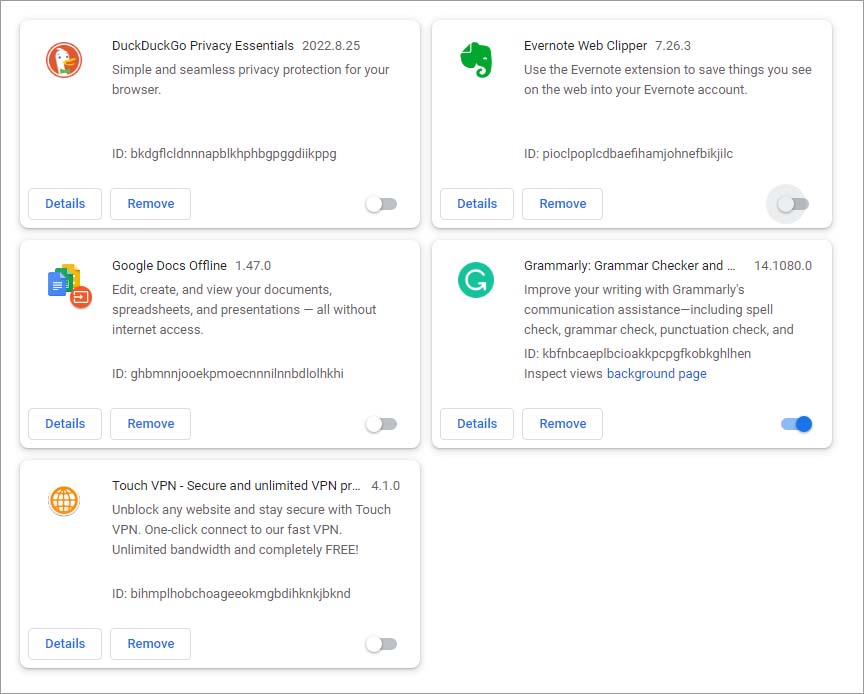Remove the Google Docs Offline extension

click(x=151, y=424)
